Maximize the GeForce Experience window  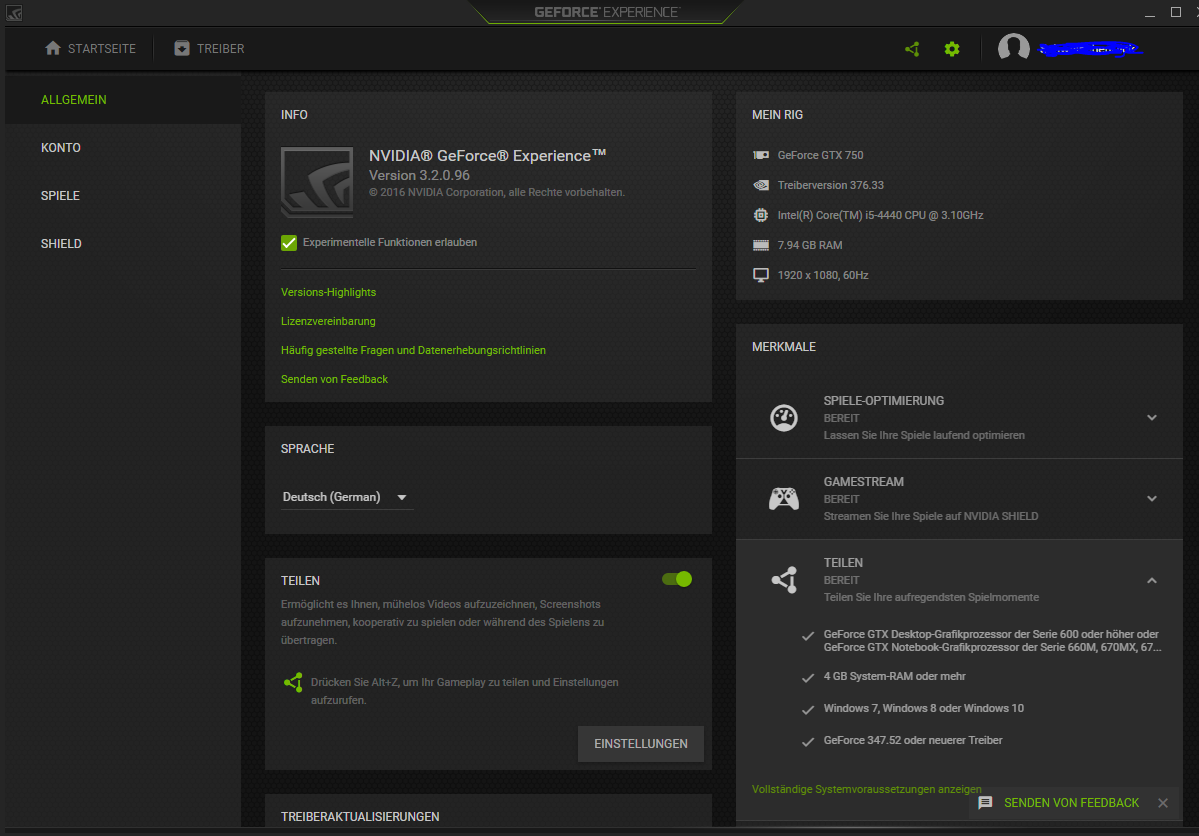point(1175,11)
